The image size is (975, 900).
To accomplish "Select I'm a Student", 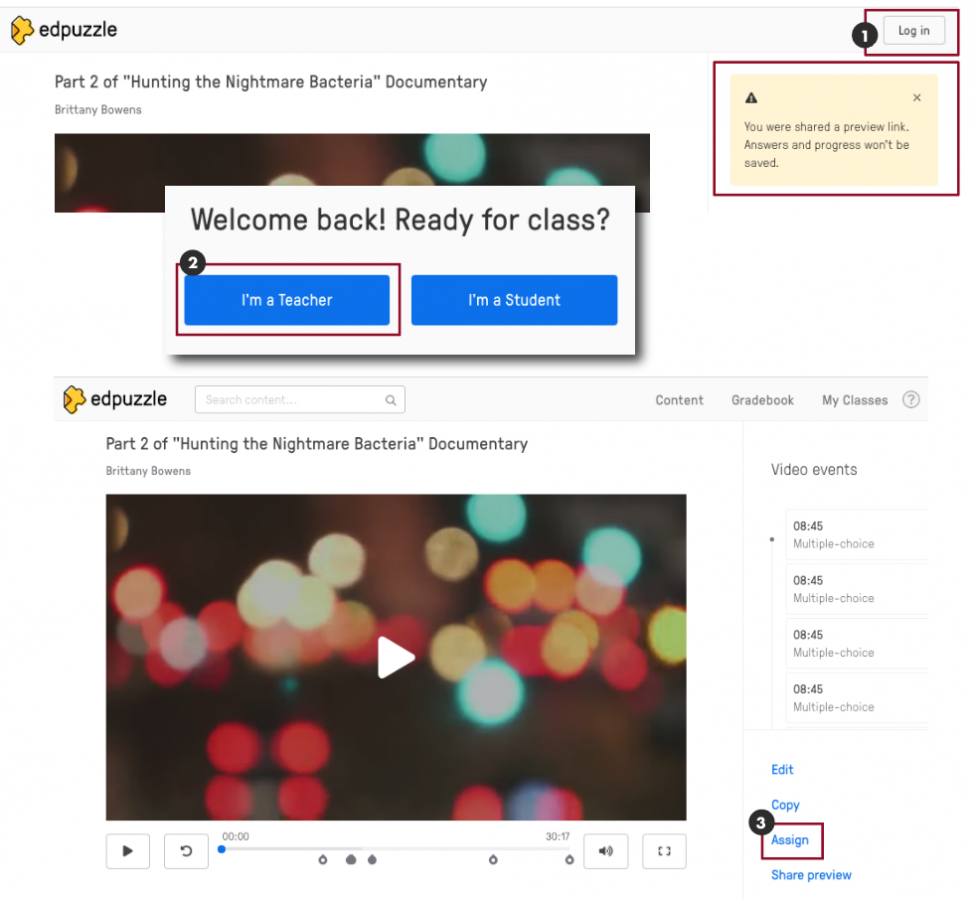I will [x=514, y=300].
